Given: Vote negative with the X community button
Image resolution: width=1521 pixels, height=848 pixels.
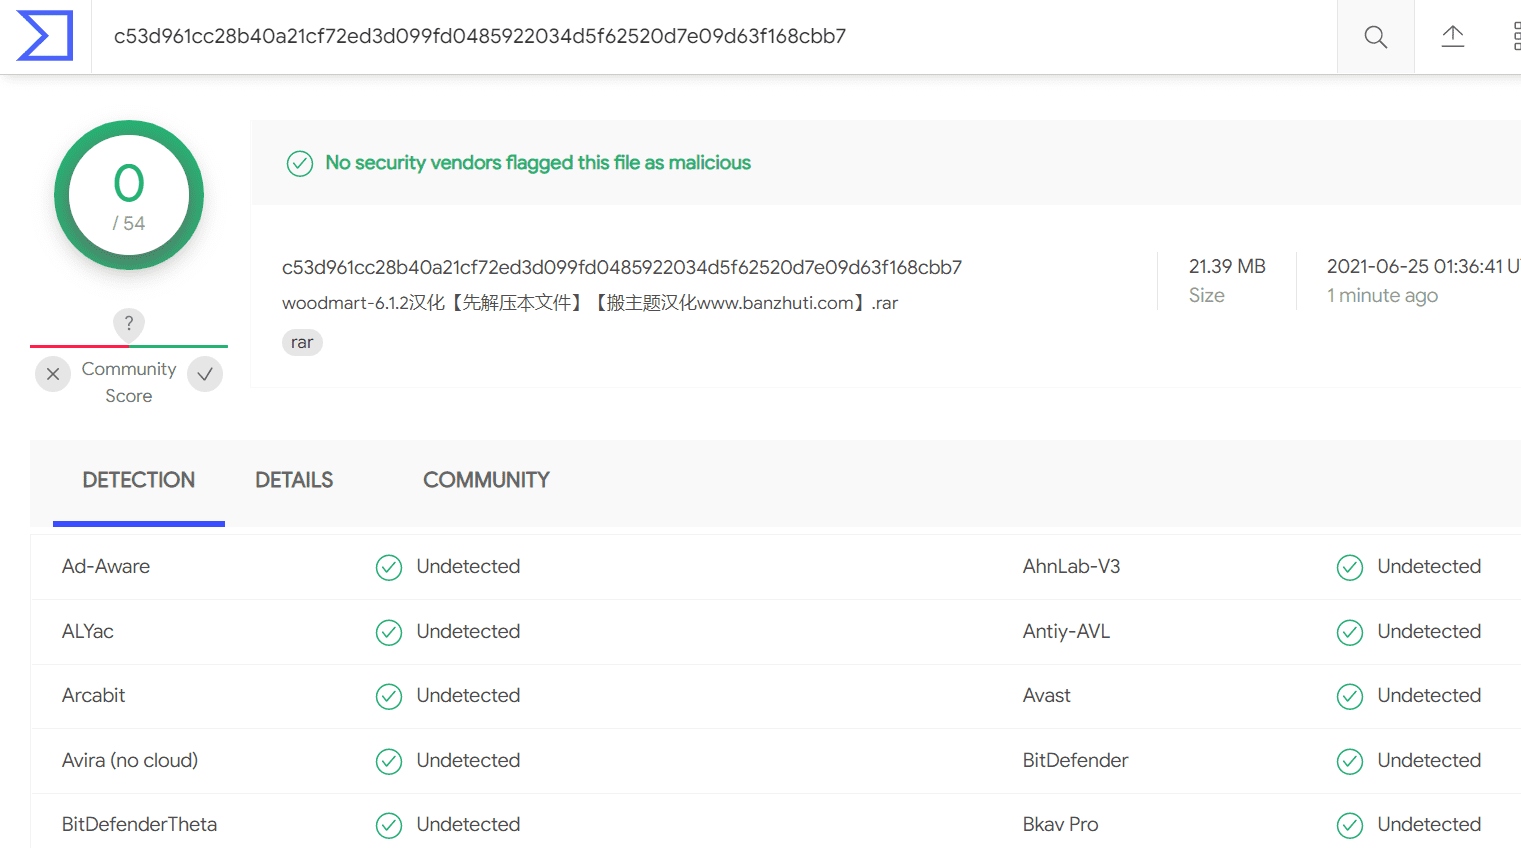Looking at the screenshot, I should tap(53, 374).
